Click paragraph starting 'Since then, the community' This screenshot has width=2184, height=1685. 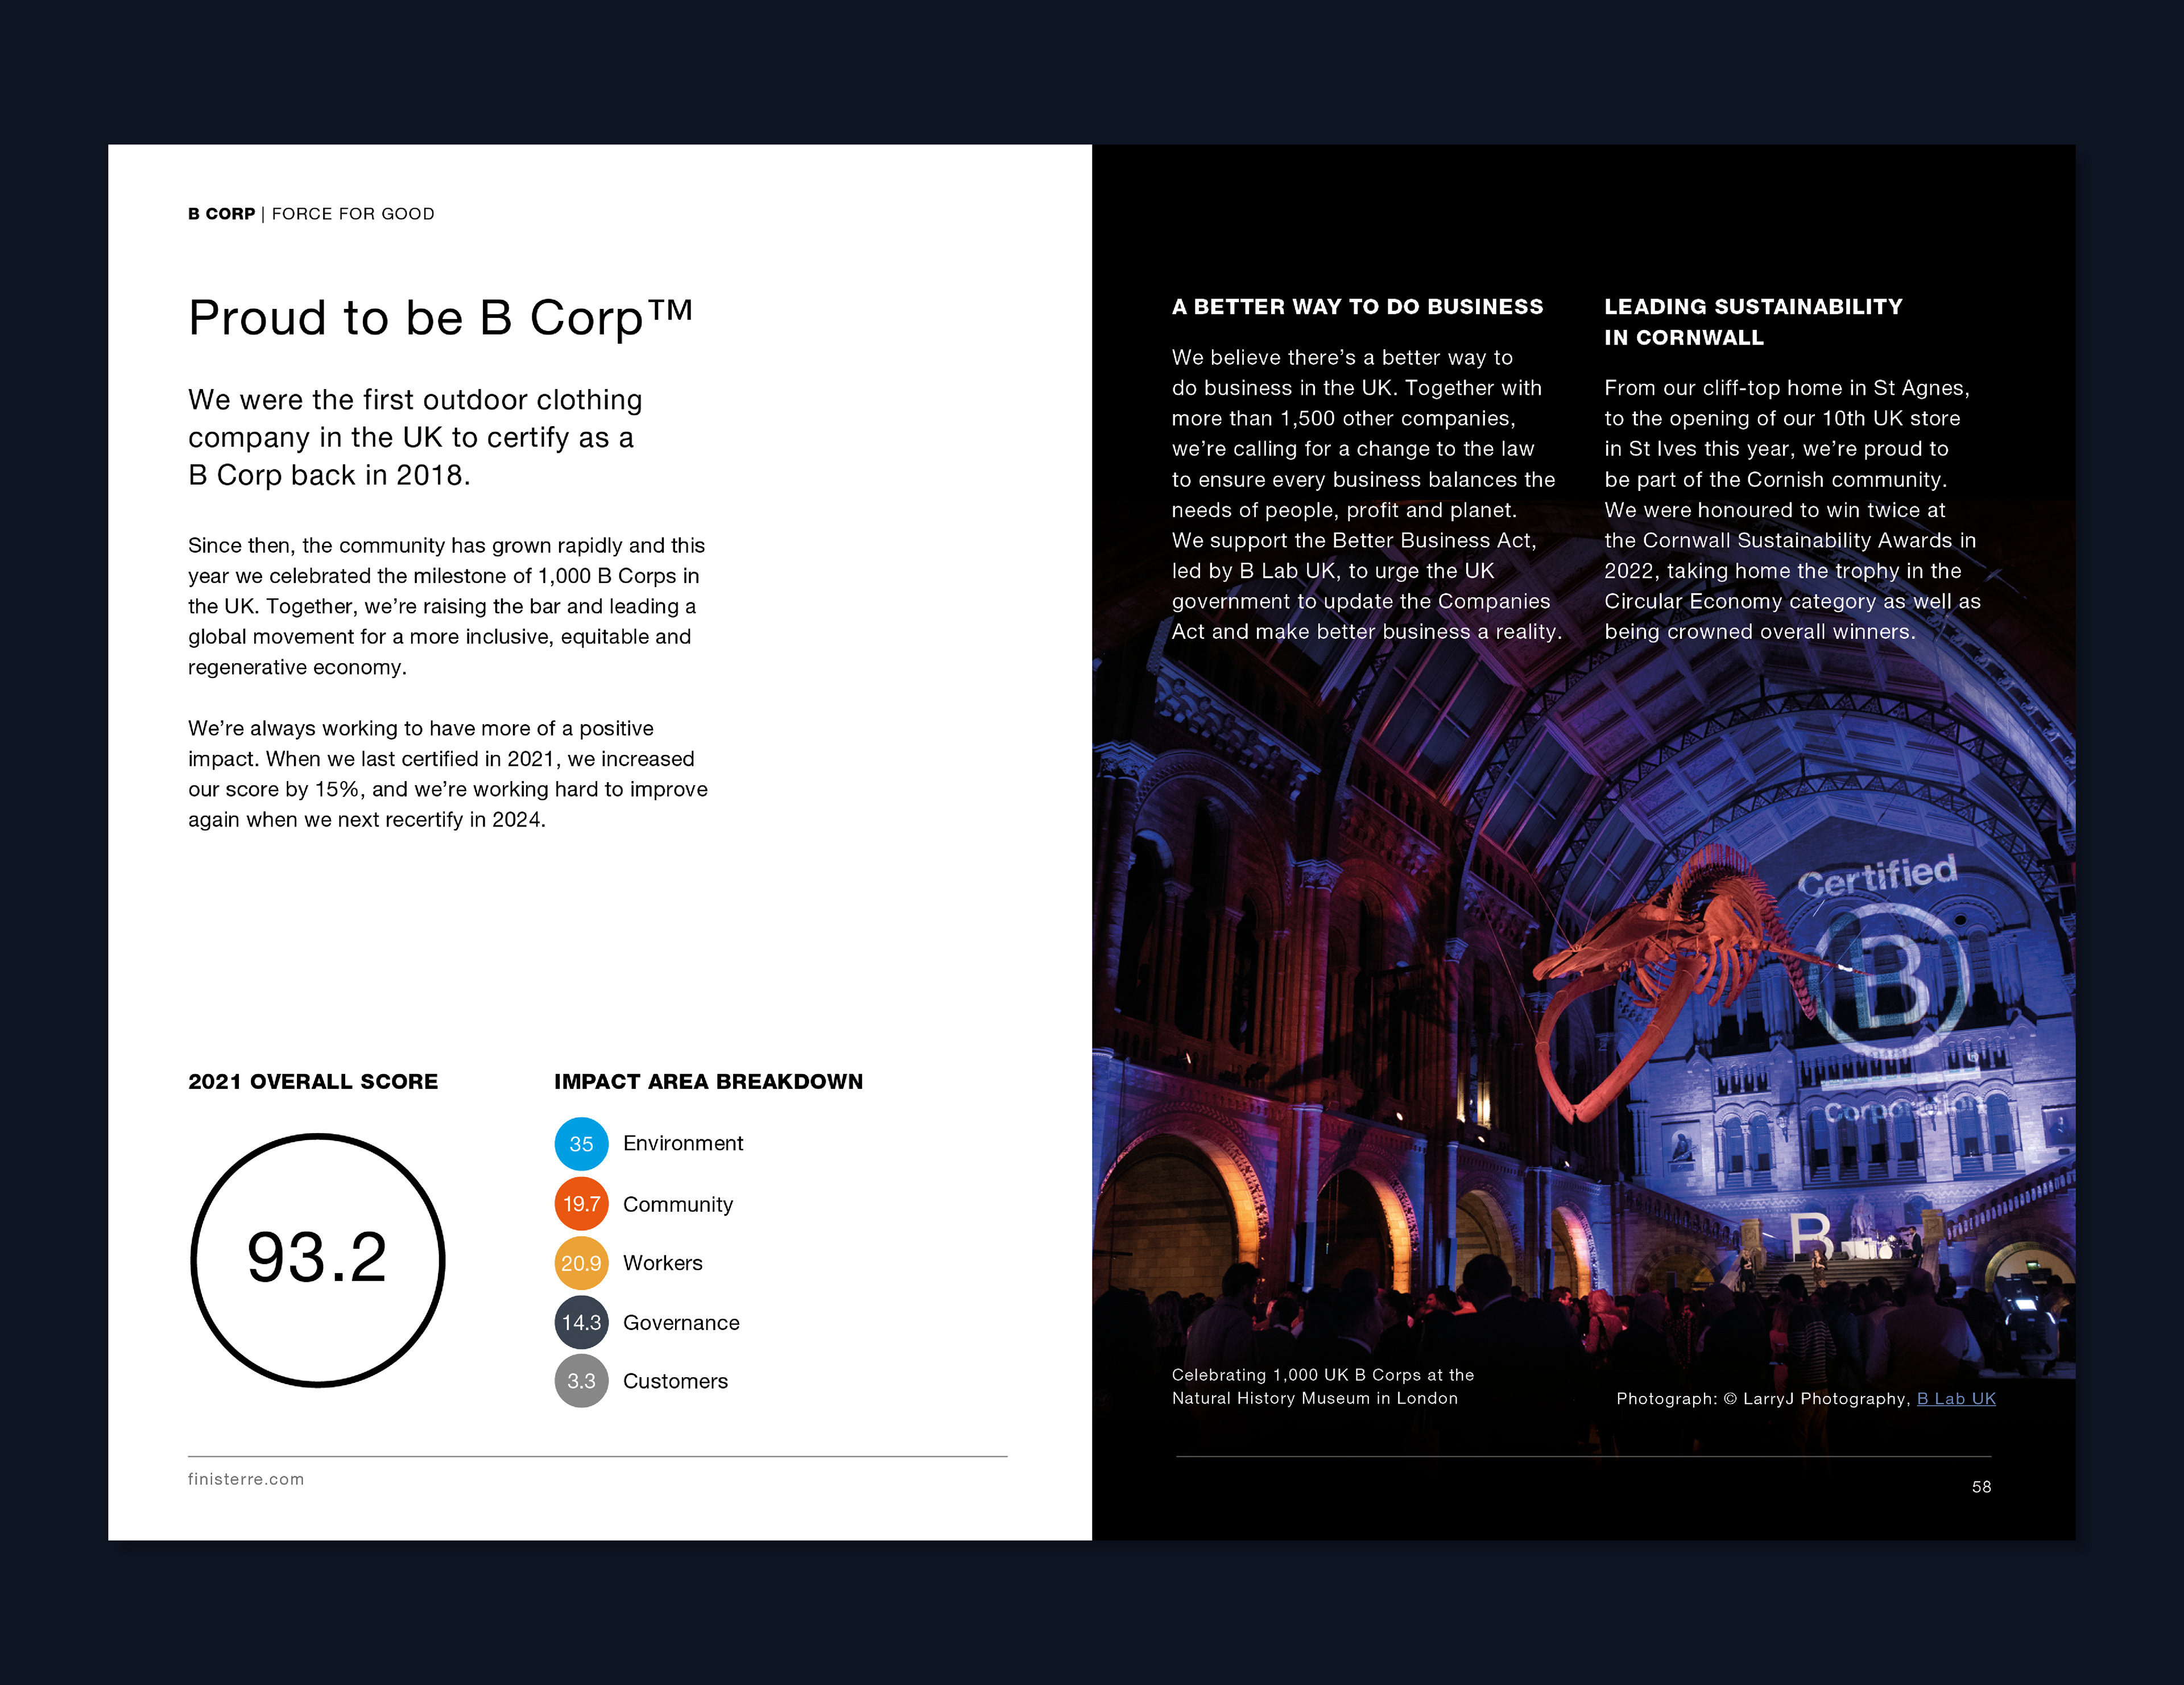pyautogui.click(x=447, y=606)
